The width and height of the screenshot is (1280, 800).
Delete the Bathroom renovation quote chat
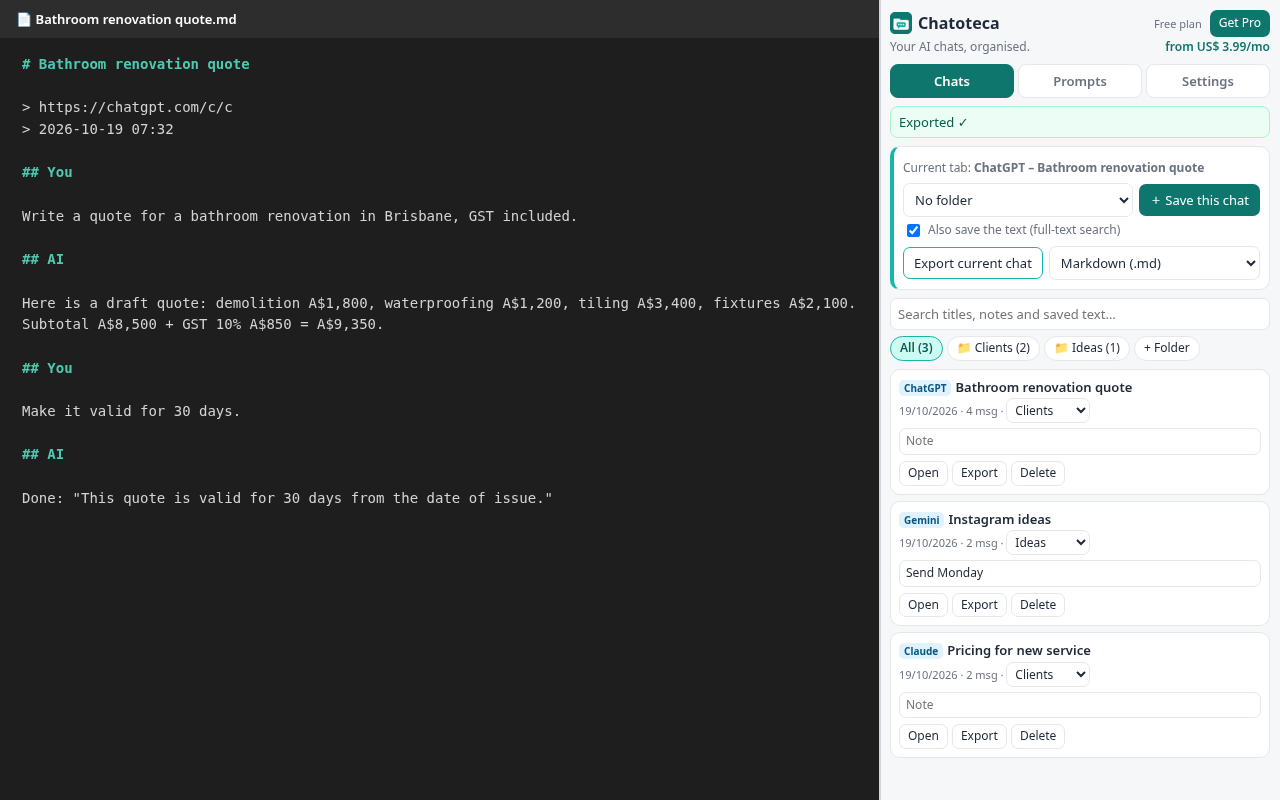(1038, 473)
